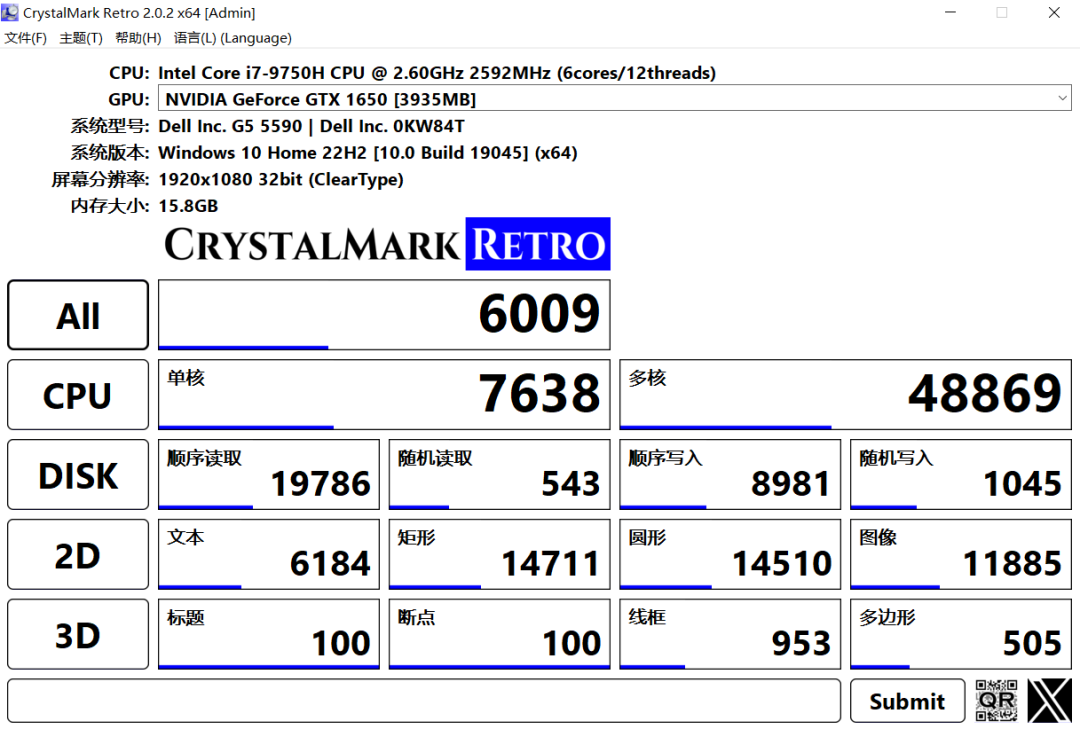
Task: Click the 单核 score 7638
Action: 384,395
